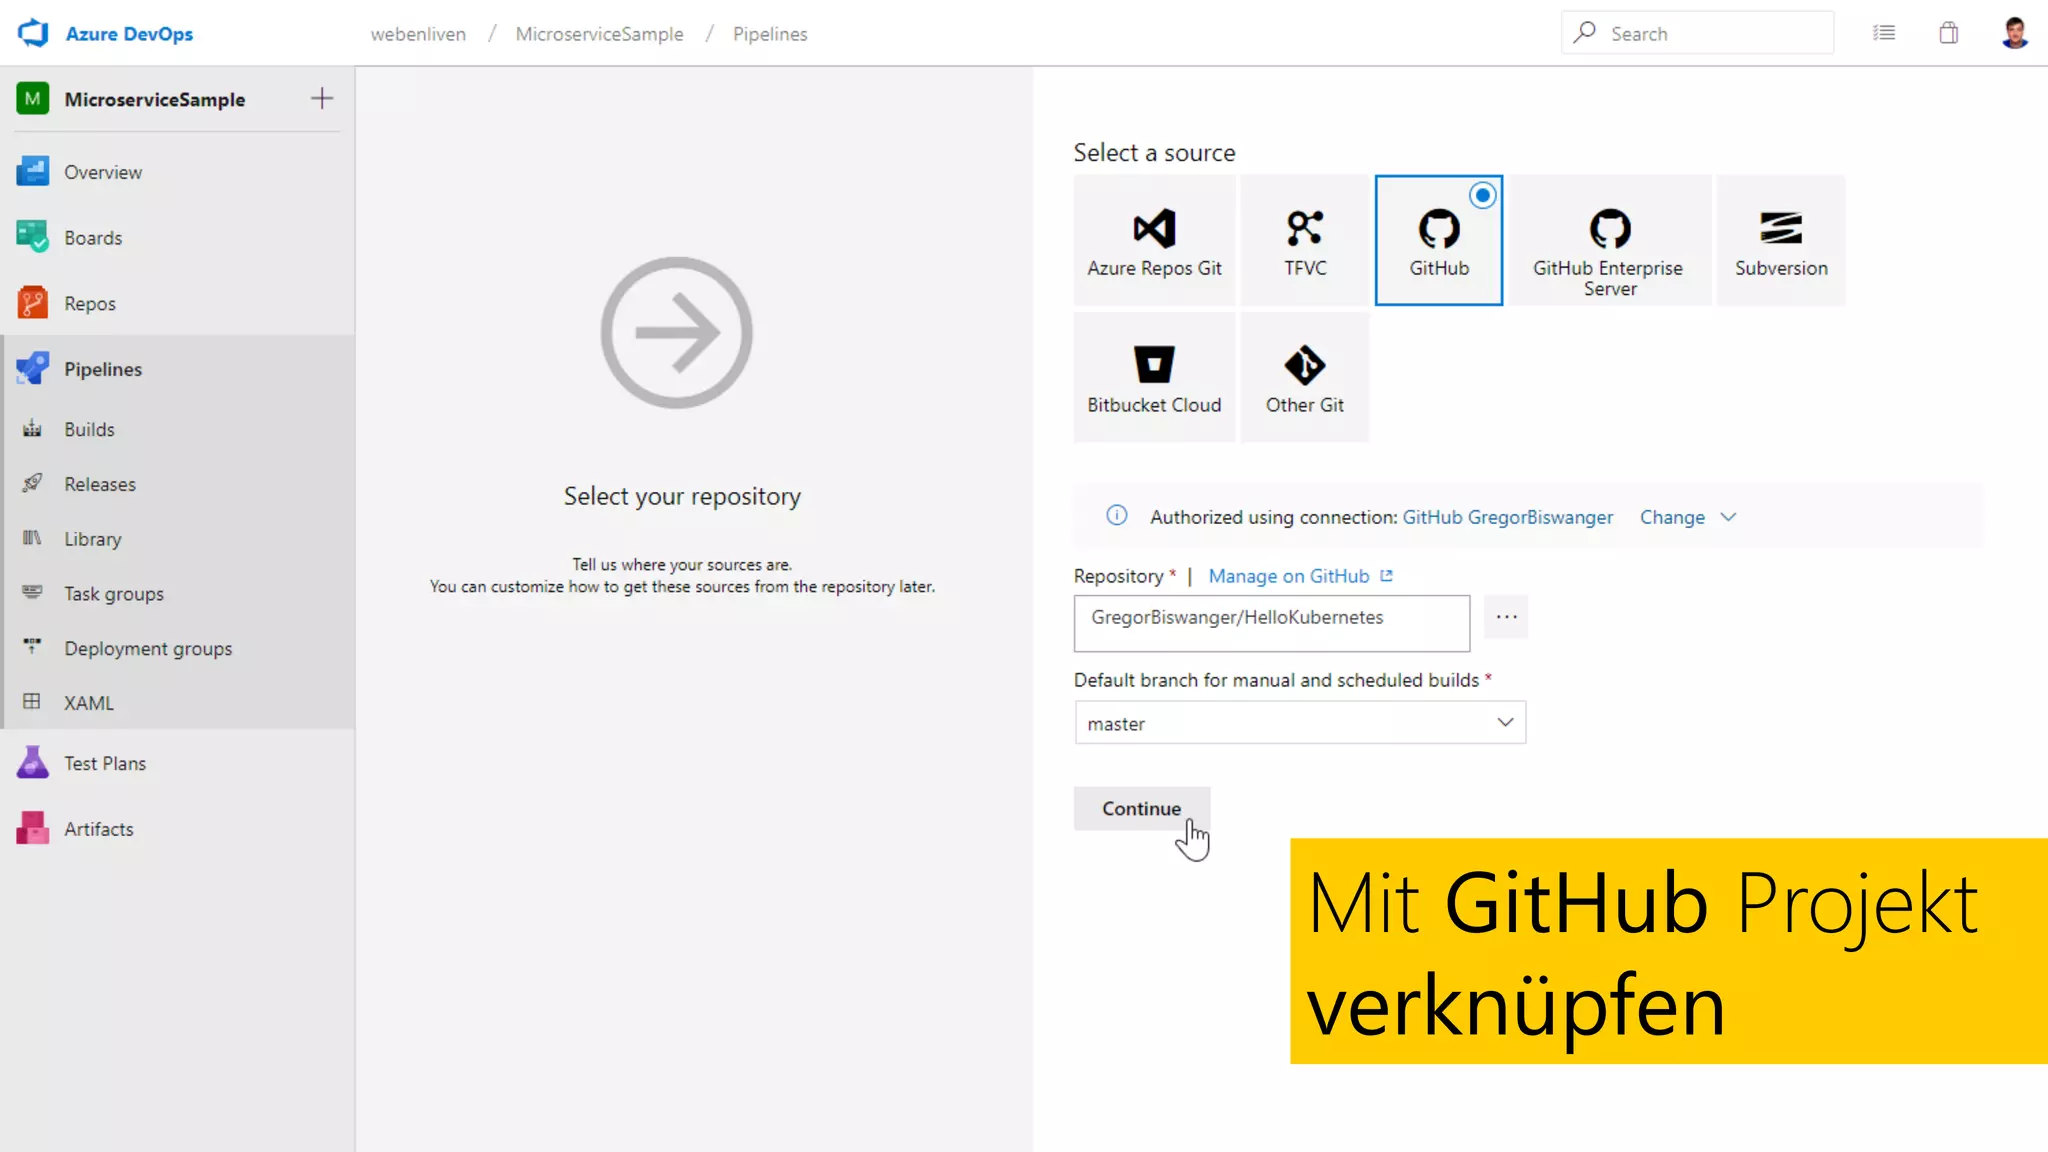Open Releases icon under Pipelines
The height and width of the screenshot is (1152, 2048).
pos(32,483)
